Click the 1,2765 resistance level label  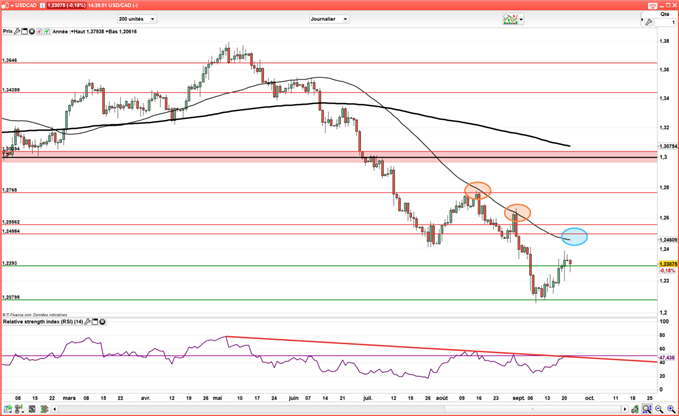pyautogui.click(x=10, y=190)
